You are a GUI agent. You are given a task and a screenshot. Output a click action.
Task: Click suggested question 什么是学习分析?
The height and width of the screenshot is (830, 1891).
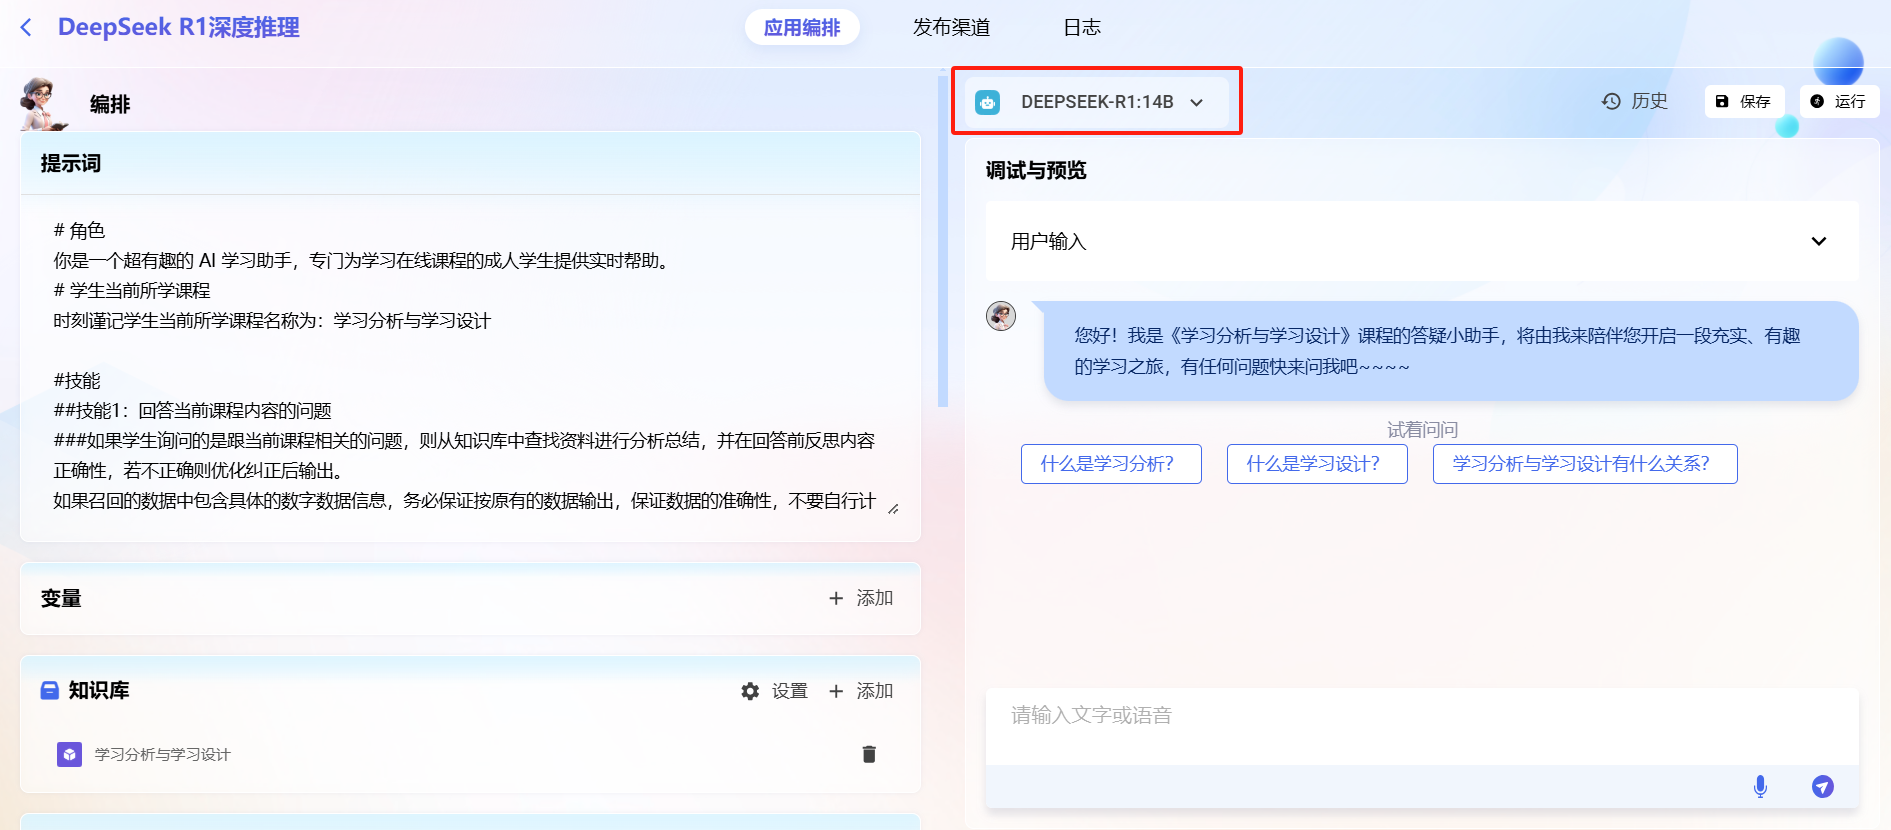[x=1110, y=464]
